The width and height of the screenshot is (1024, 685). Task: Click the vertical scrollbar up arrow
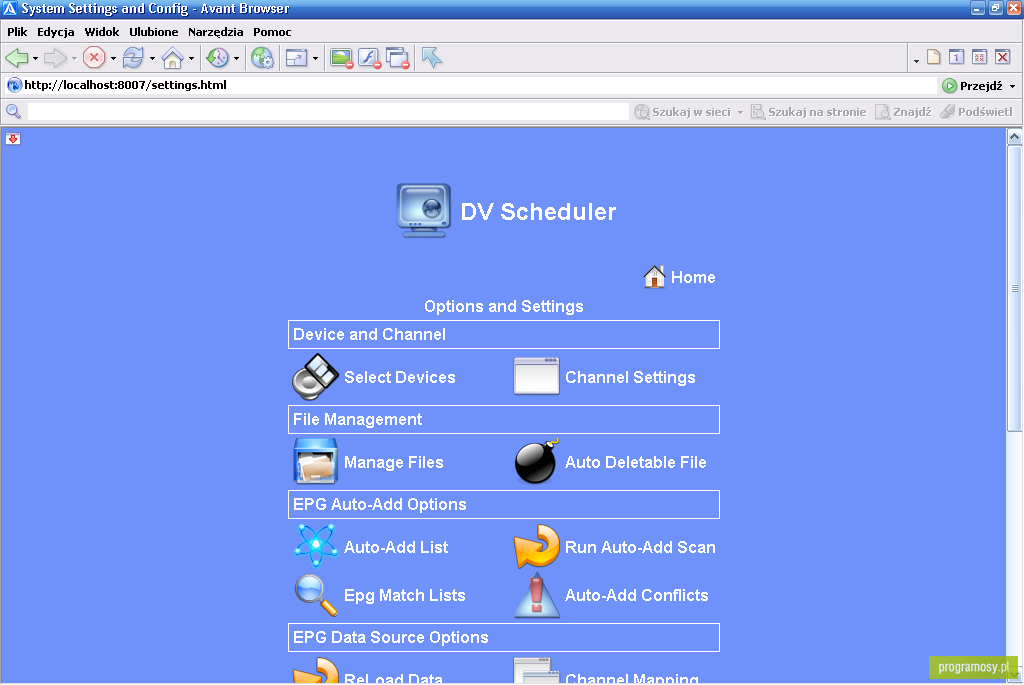coord(1014,136)
